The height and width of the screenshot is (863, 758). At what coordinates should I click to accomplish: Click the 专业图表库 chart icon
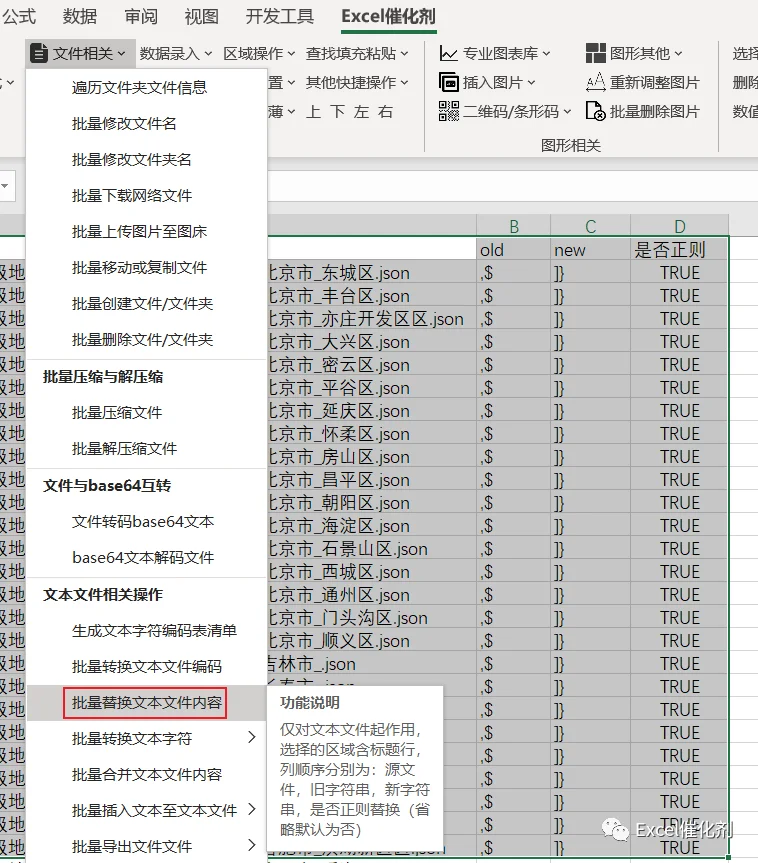448,53
